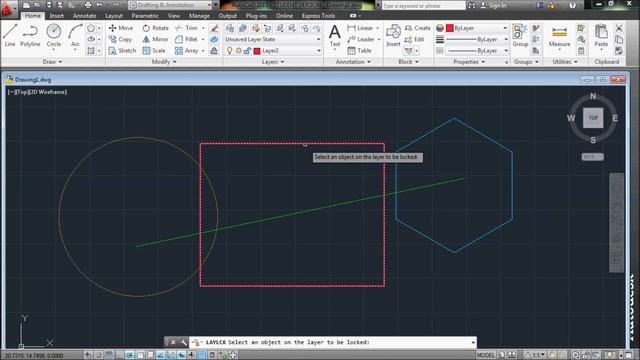This screenshot has width=640, height=360.
Task: Click the MODEL space button in status bar
Action: click(486, 355)
